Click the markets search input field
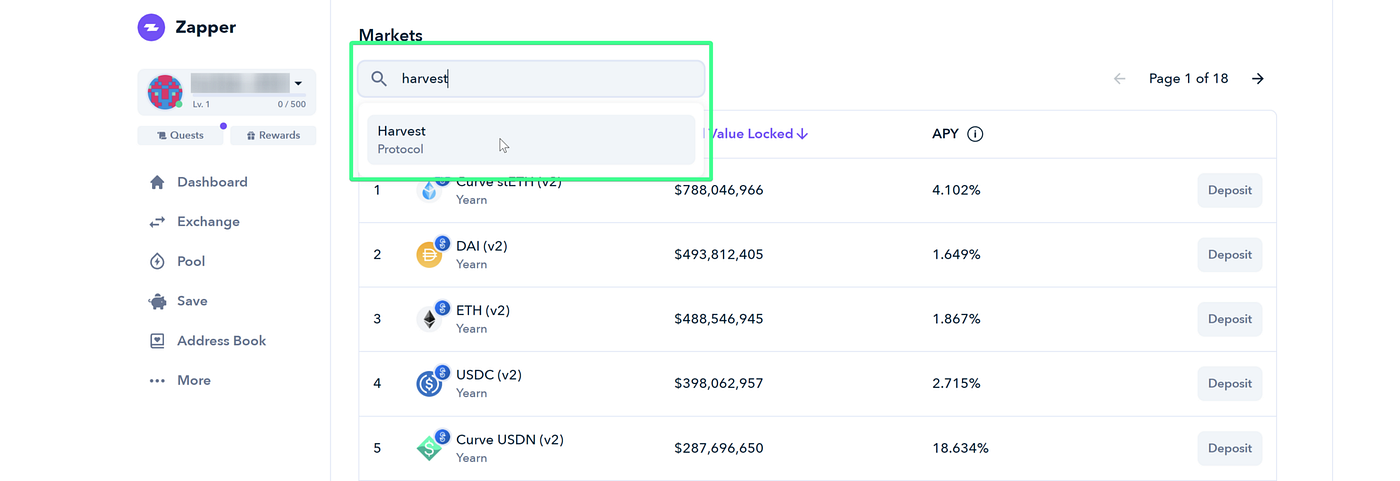Screen dimensions: 1400x481 point(531,79)
